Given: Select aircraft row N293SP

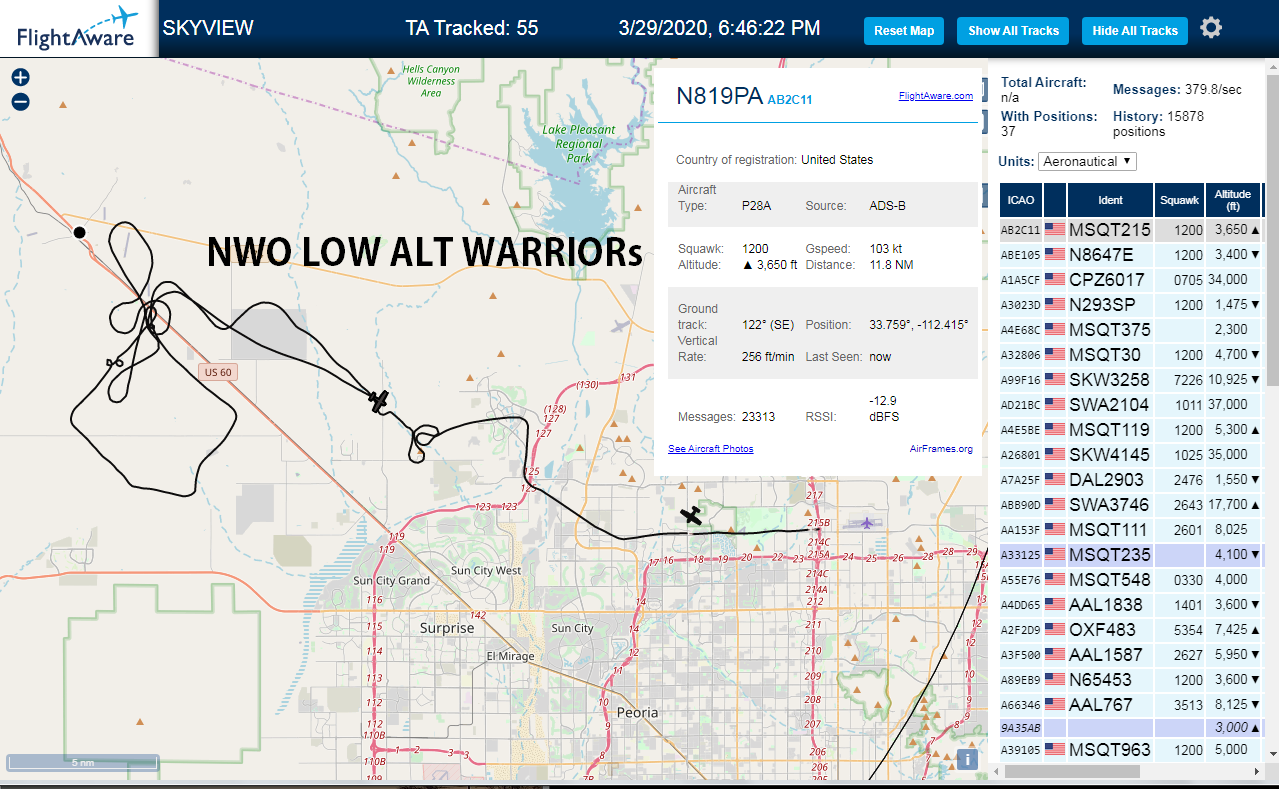Looking at the screenshot, I should (x=1132, y=304).
